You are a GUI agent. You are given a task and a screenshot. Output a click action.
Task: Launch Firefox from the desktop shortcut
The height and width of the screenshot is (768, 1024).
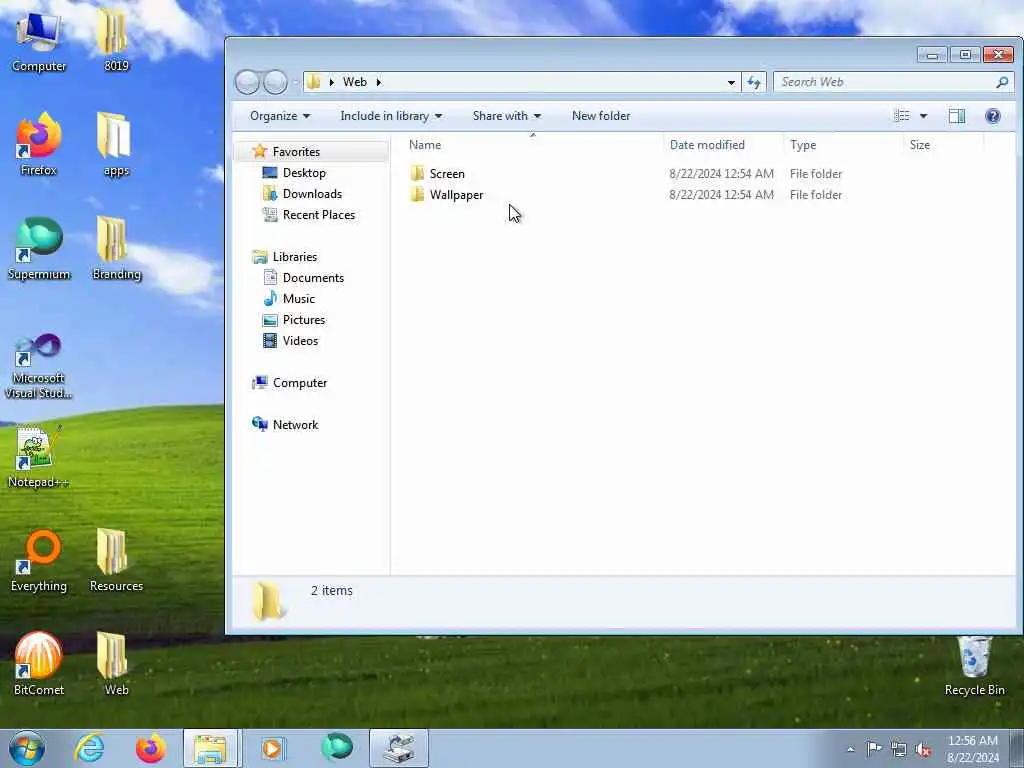coord(39,144)
